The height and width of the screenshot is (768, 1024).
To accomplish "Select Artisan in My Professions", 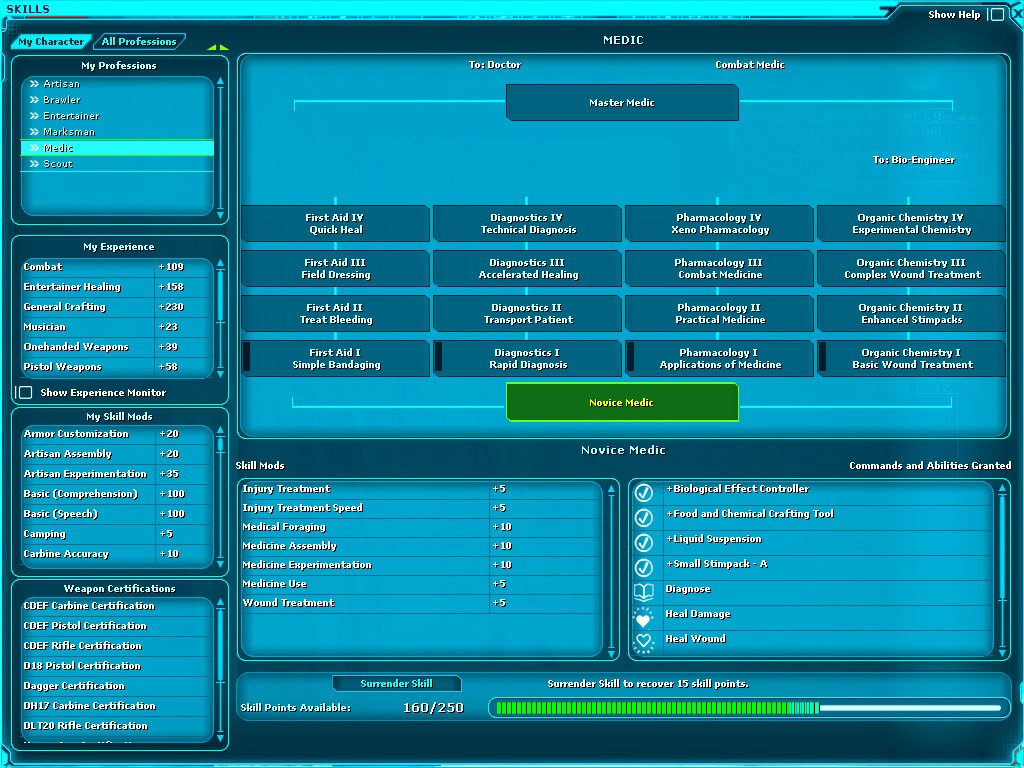I will click(118, 84).
